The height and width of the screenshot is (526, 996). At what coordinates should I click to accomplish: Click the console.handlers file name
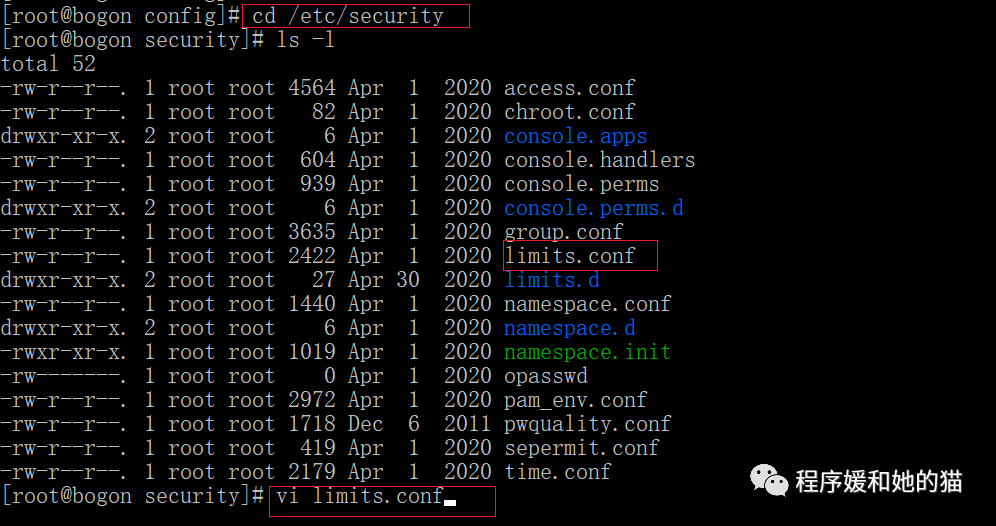(599, 160)
